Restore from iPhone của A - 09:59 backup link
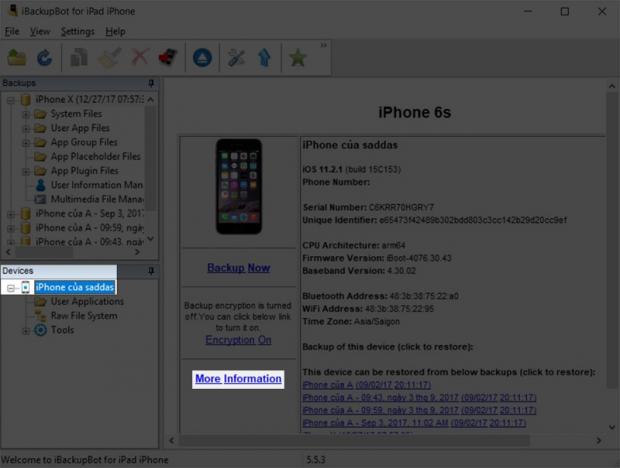 pos(419,410)
